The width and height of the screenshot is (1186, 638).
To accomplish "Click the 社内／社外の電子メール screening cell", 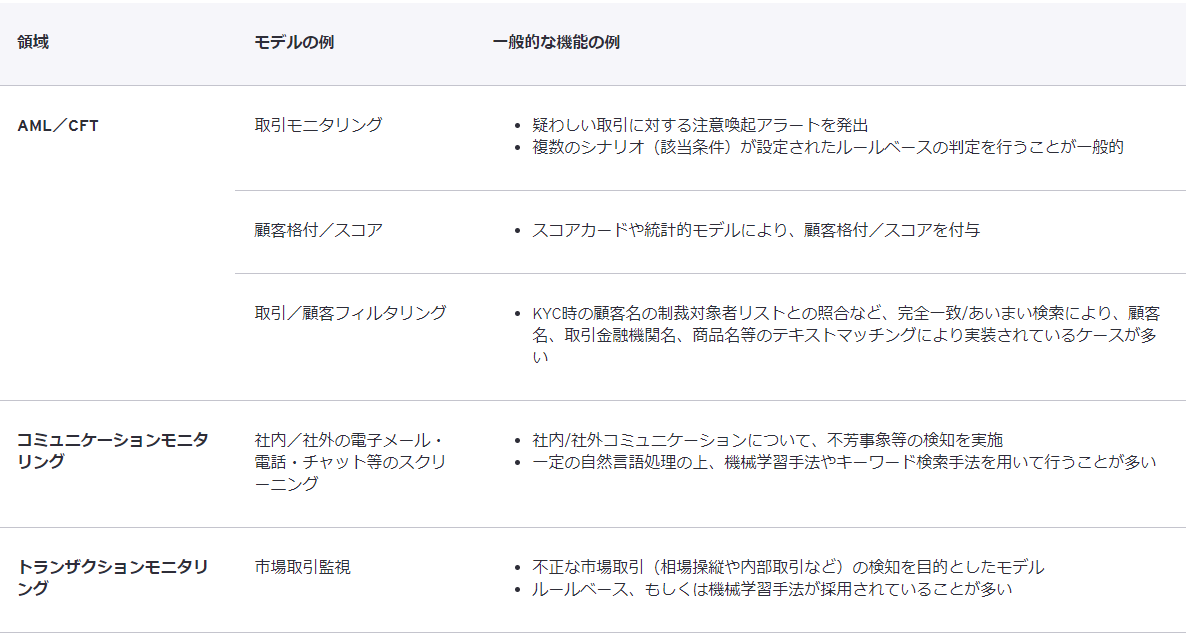I will coord(350,462).
